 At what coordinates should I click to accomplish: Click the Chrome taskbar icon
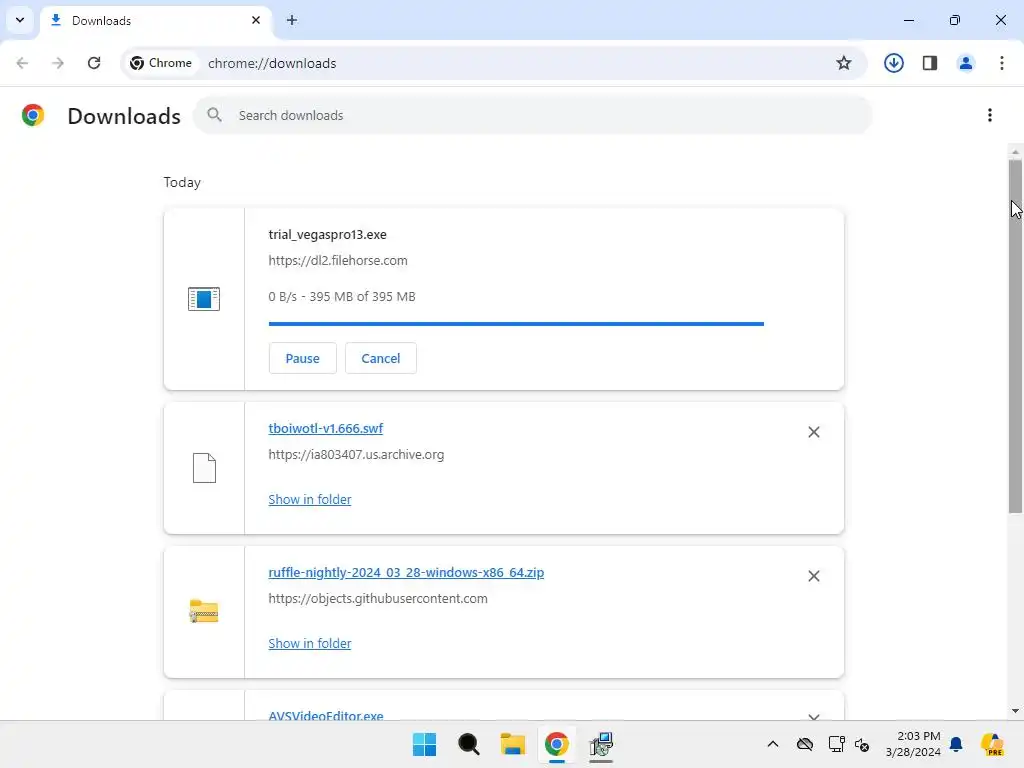(x=556, y=744)
